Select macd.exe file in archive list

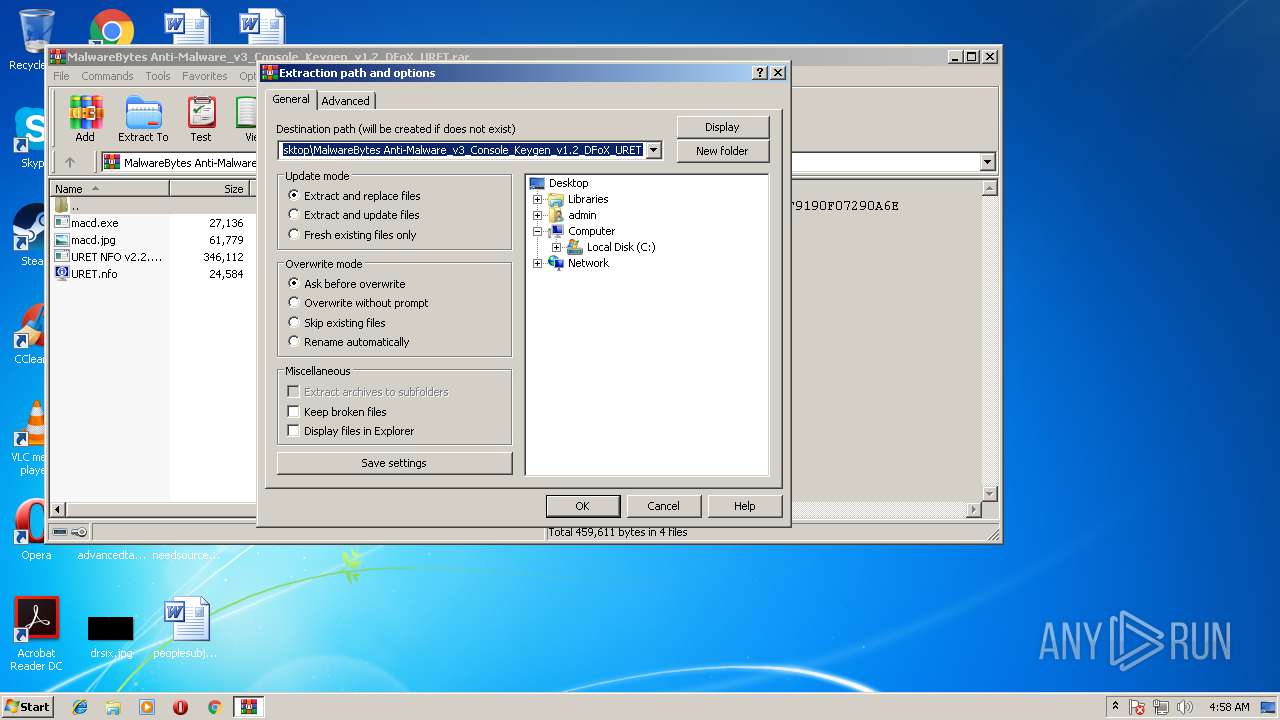pos(94,223)
